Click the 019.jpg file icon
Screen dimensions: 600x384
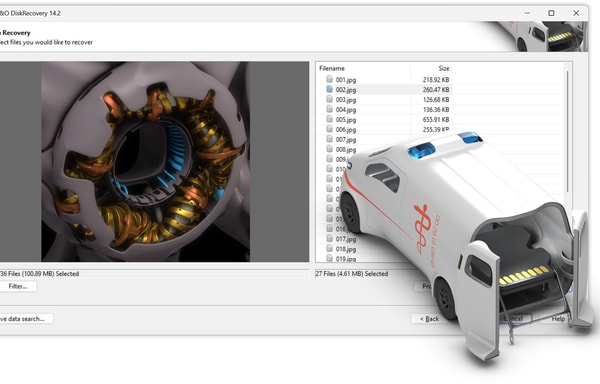tap(329, 258)
